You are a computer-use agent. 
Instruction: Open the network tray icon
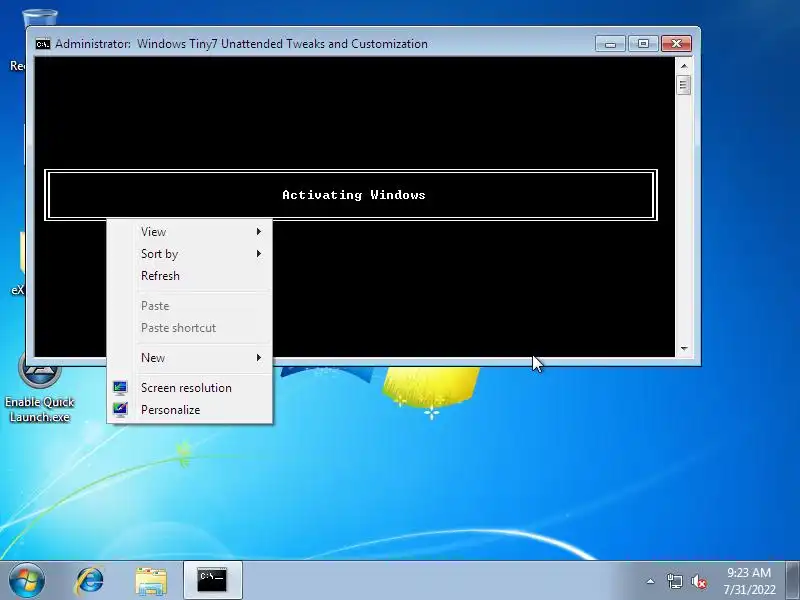674,581
